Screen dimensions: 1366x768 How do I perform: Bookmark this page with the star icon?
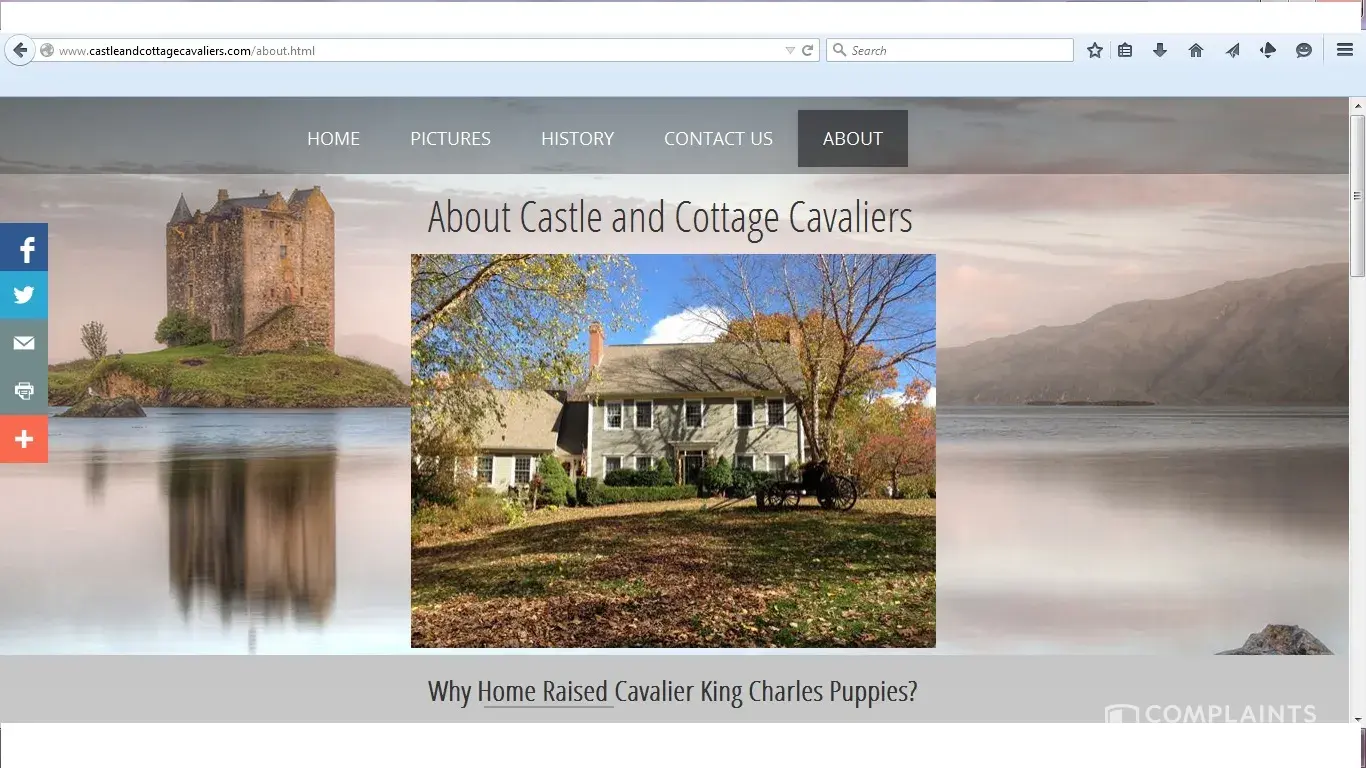tap(1095, 50)
